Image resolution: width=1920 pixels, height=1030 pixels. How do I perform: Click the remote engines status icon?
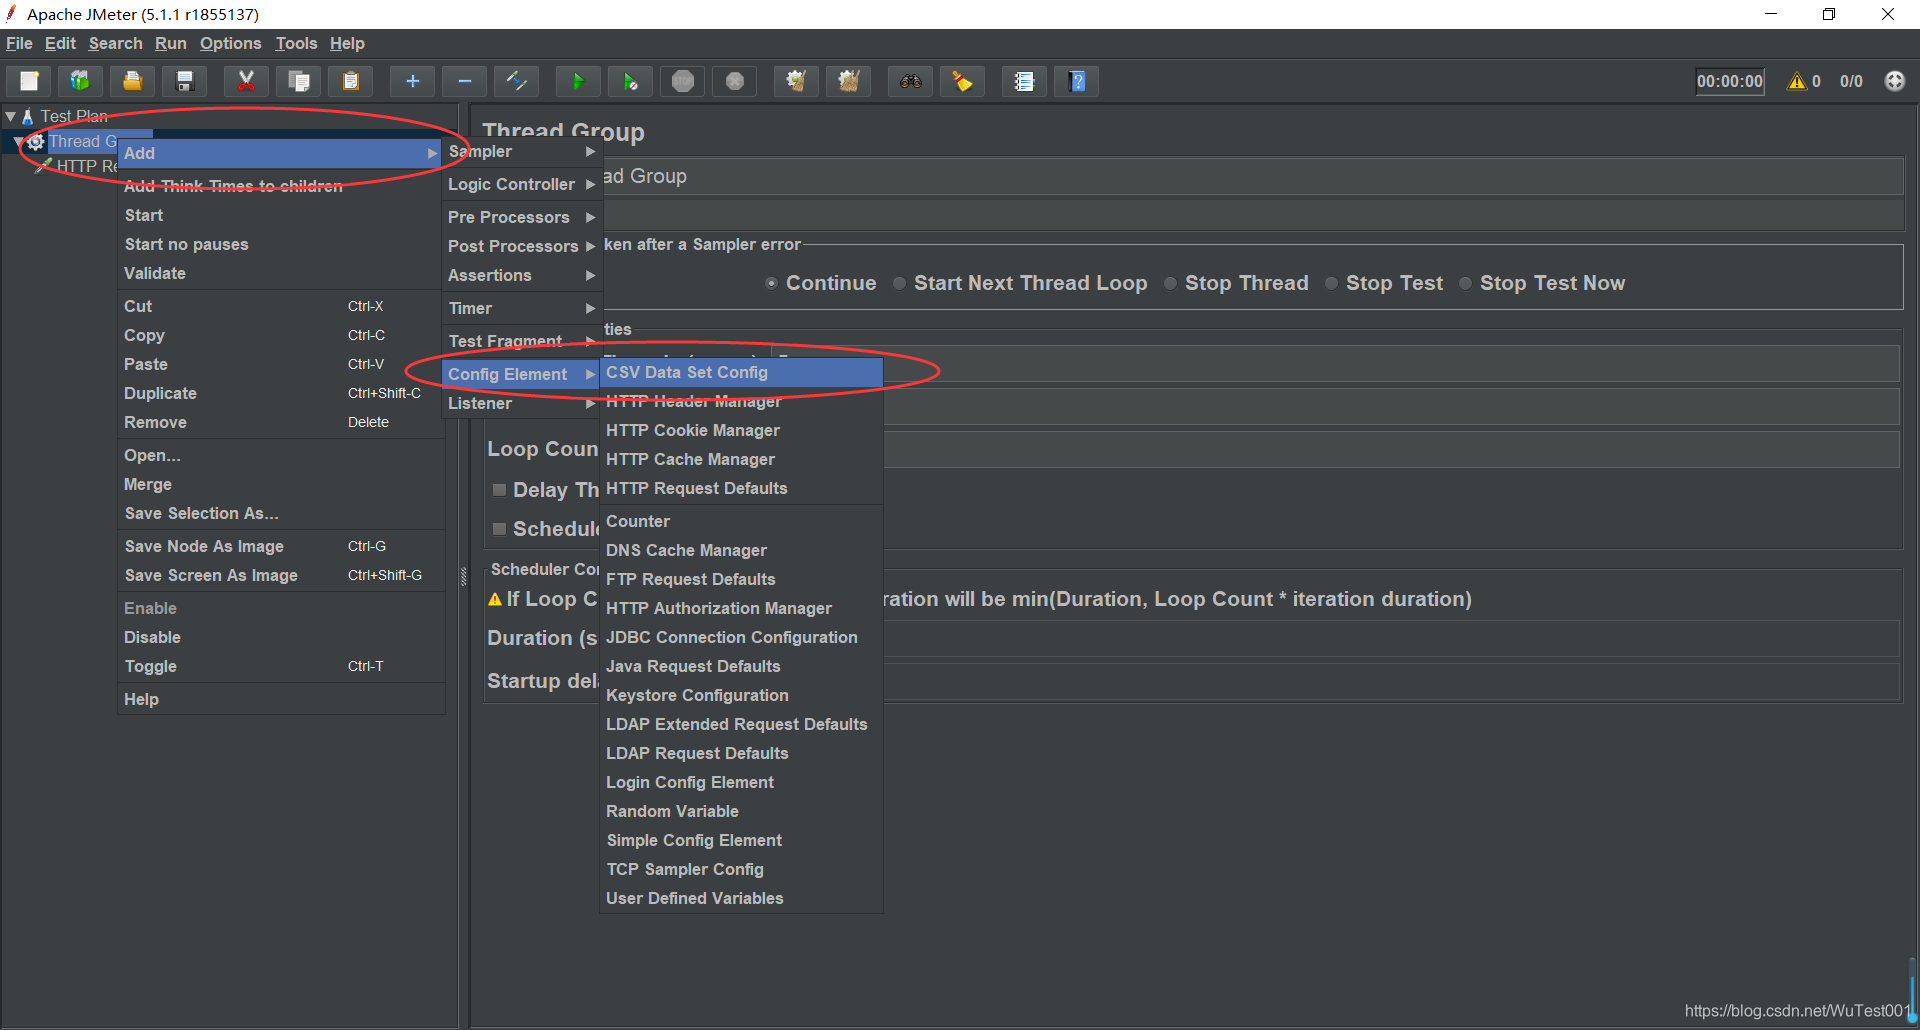[1895, 81]
